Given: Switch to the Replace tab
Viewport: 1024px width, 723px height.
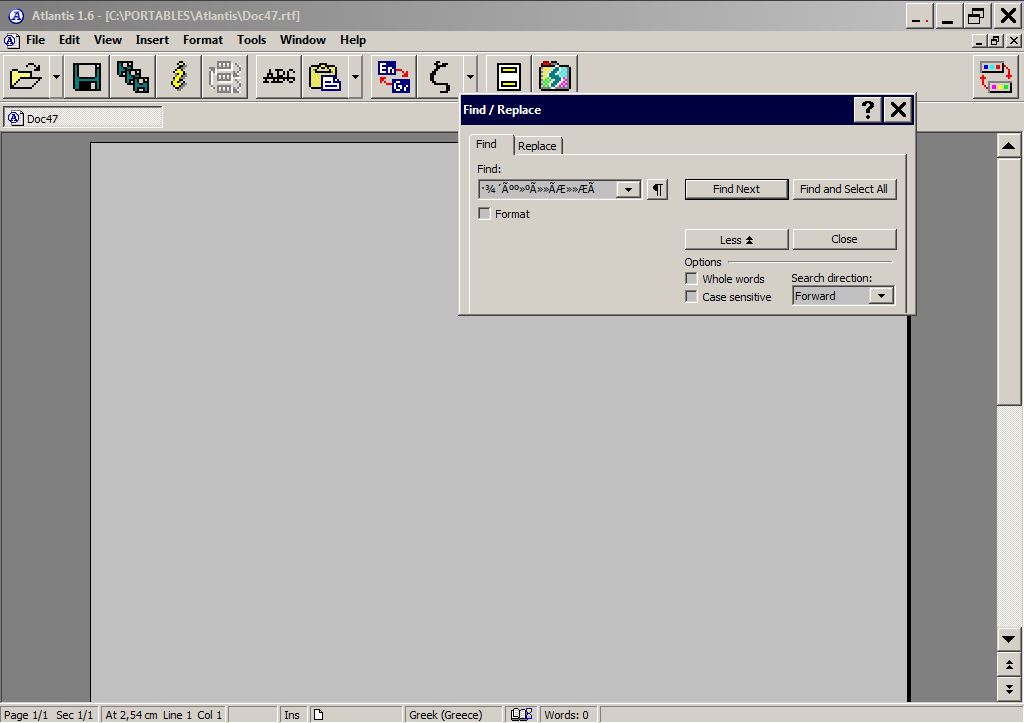Looking at the screenshot, I should [537, 146].
